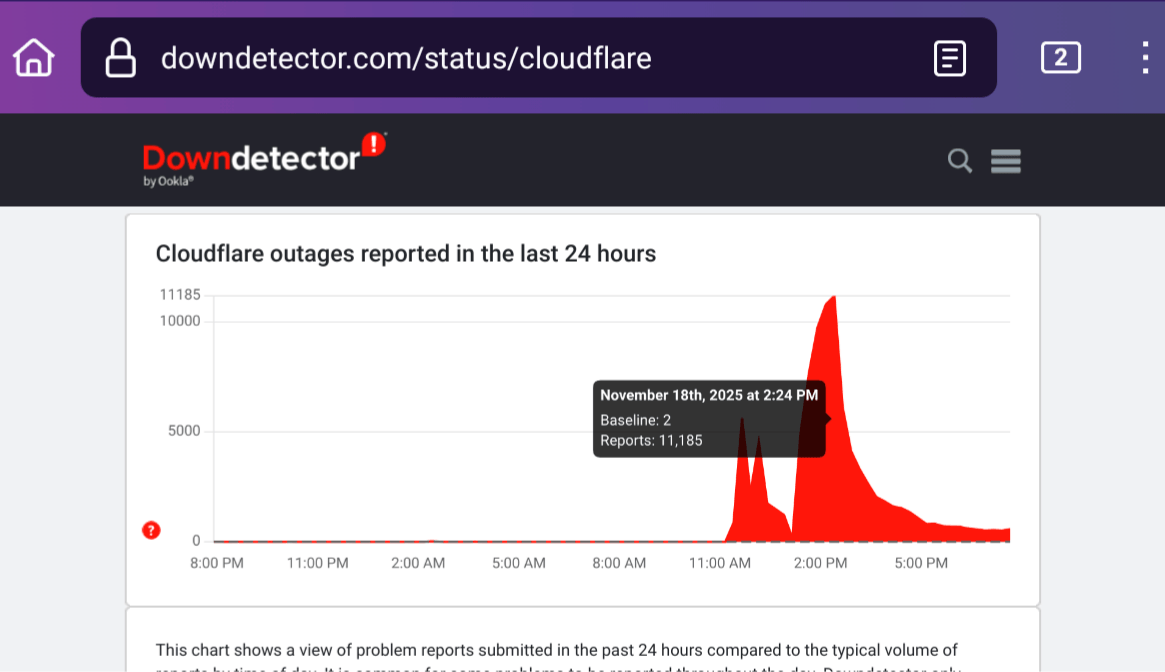Open reader mode page icon
The height and width of the screenshot is (672, 1165).
coord(949,58)
